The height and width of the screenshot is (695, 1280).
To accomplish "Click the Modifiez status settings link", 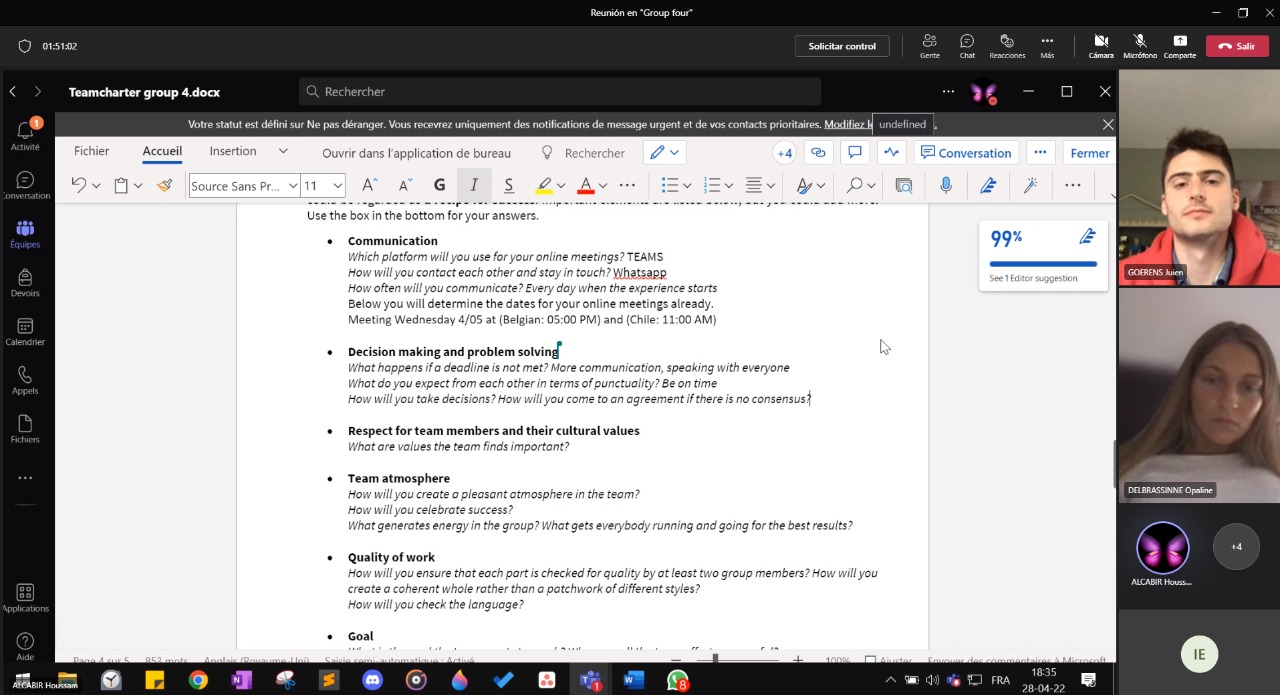I will coord(848,124).
